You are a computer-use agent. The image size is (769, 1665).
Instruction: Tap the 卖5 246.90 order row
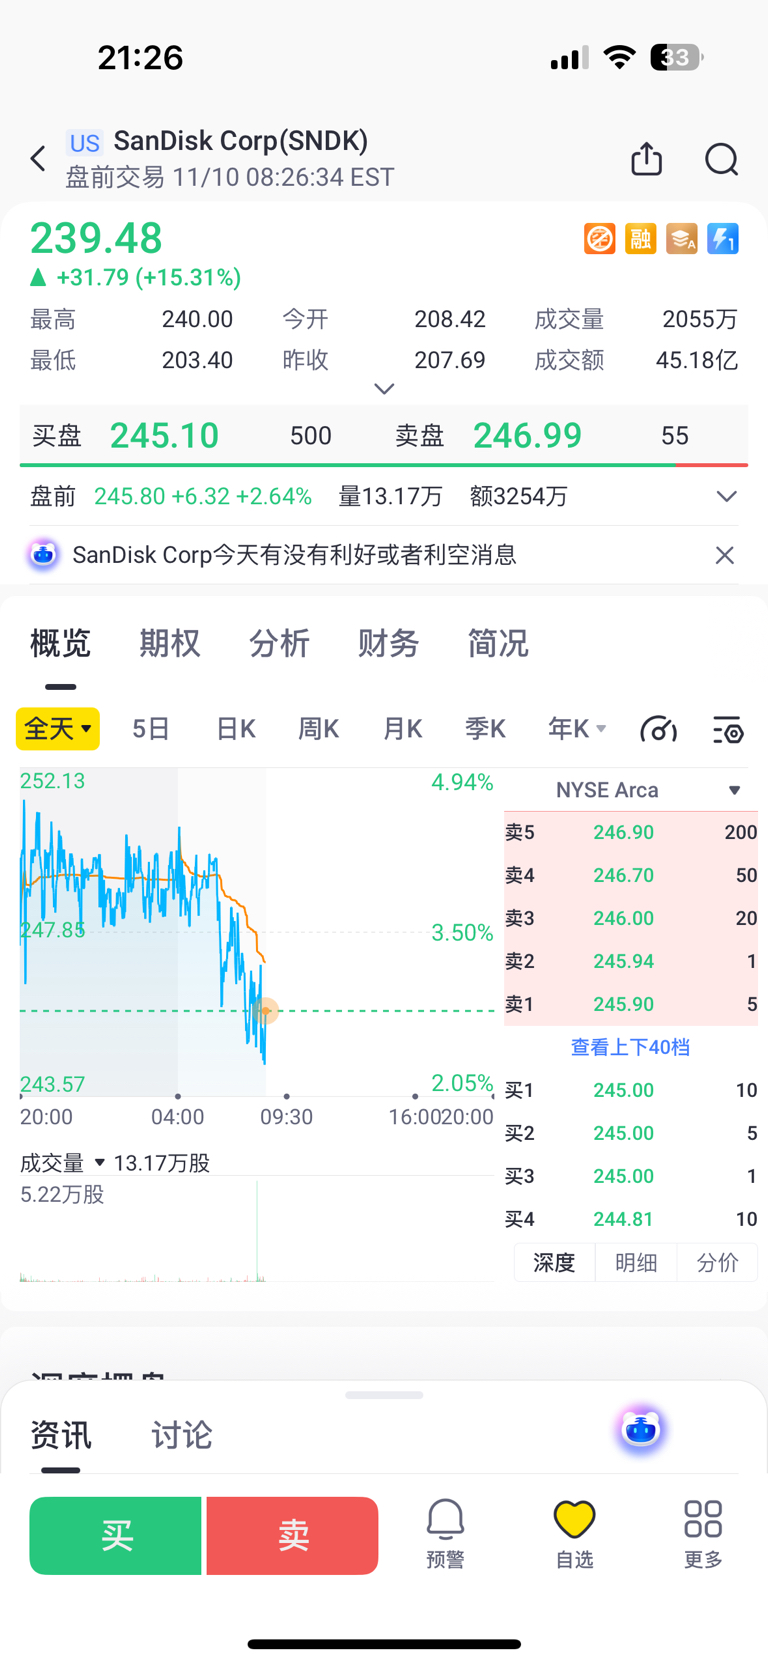(x=631, y=832)
